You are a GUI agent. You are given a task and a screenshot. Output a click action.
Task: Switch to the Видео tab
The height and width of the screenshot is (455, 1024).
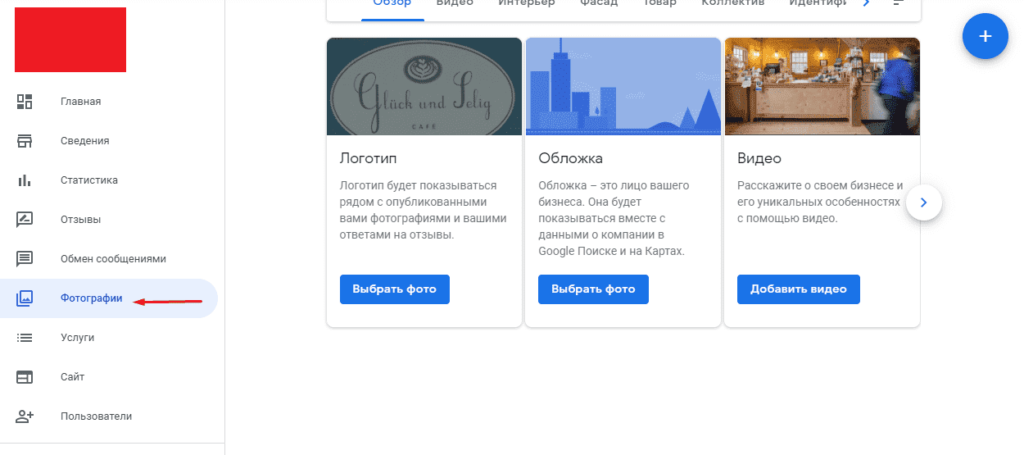455,4
